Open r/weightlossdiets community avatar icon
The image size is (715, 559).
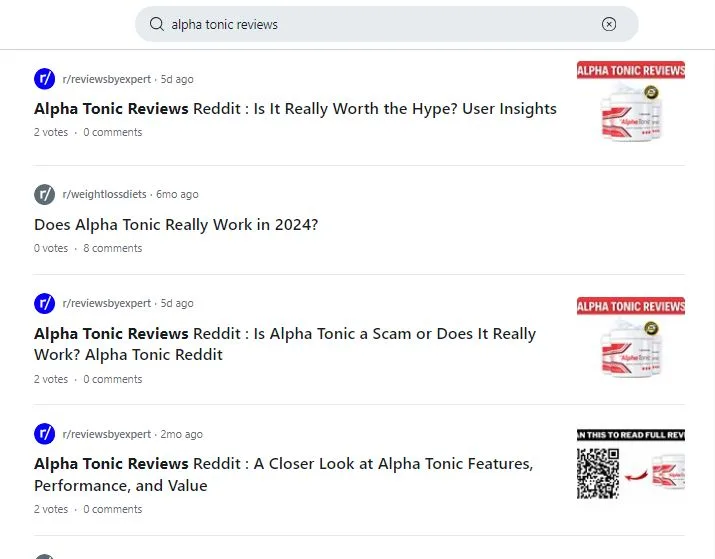(x=45, y=194)
